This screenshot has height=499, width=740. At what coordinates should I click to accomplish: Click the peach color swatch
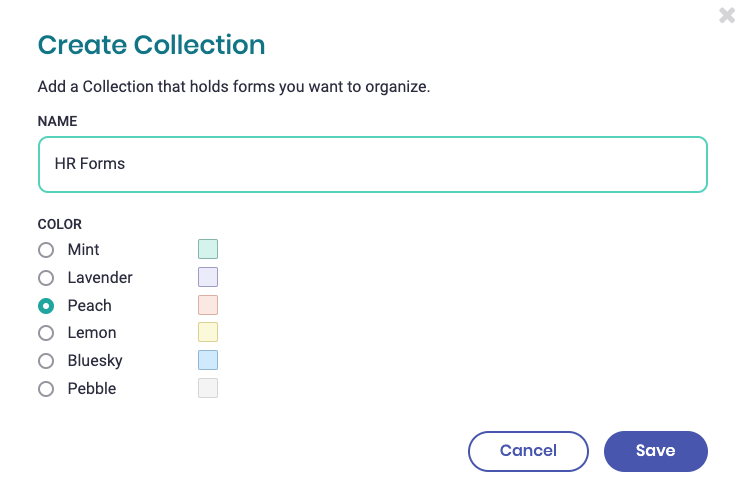pyautogui.click(x=208, y=305)
